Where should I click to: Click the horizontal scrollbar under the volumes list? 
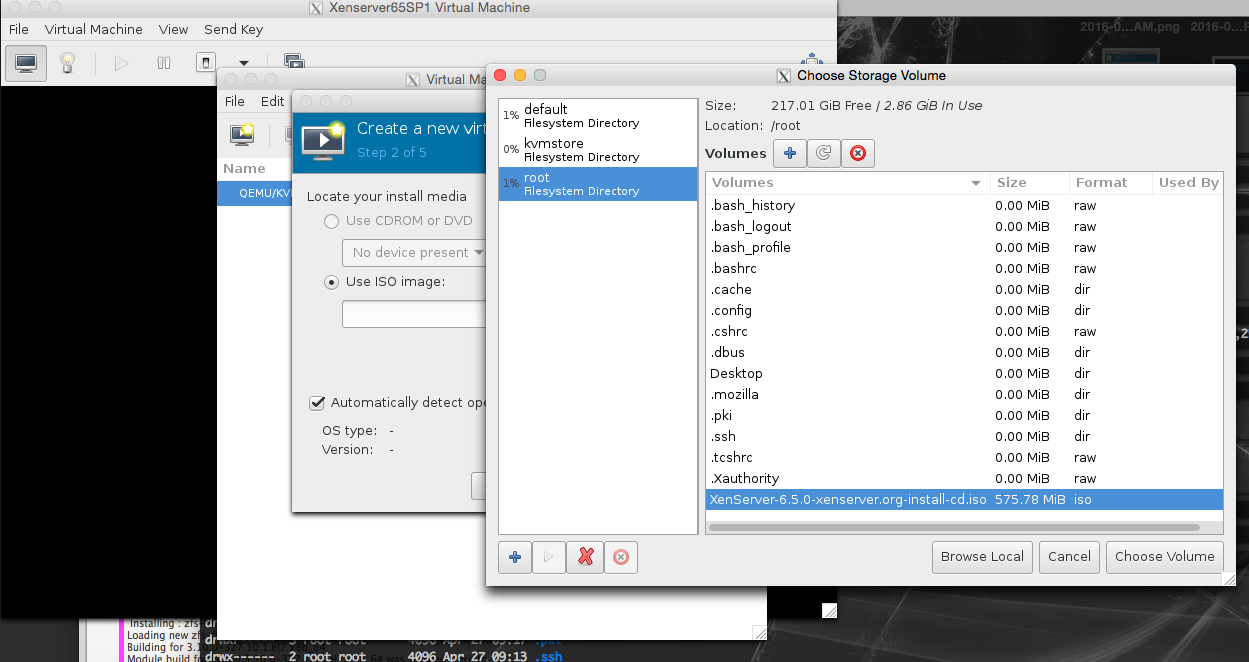pos(954,527)
